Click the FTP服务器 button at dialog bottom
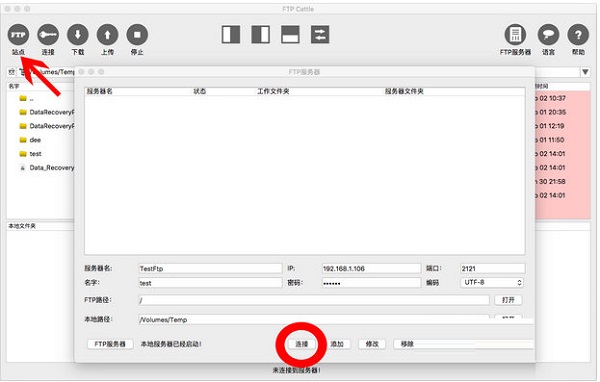This screenshot has height=382, width=600. (x=110, y=344)
